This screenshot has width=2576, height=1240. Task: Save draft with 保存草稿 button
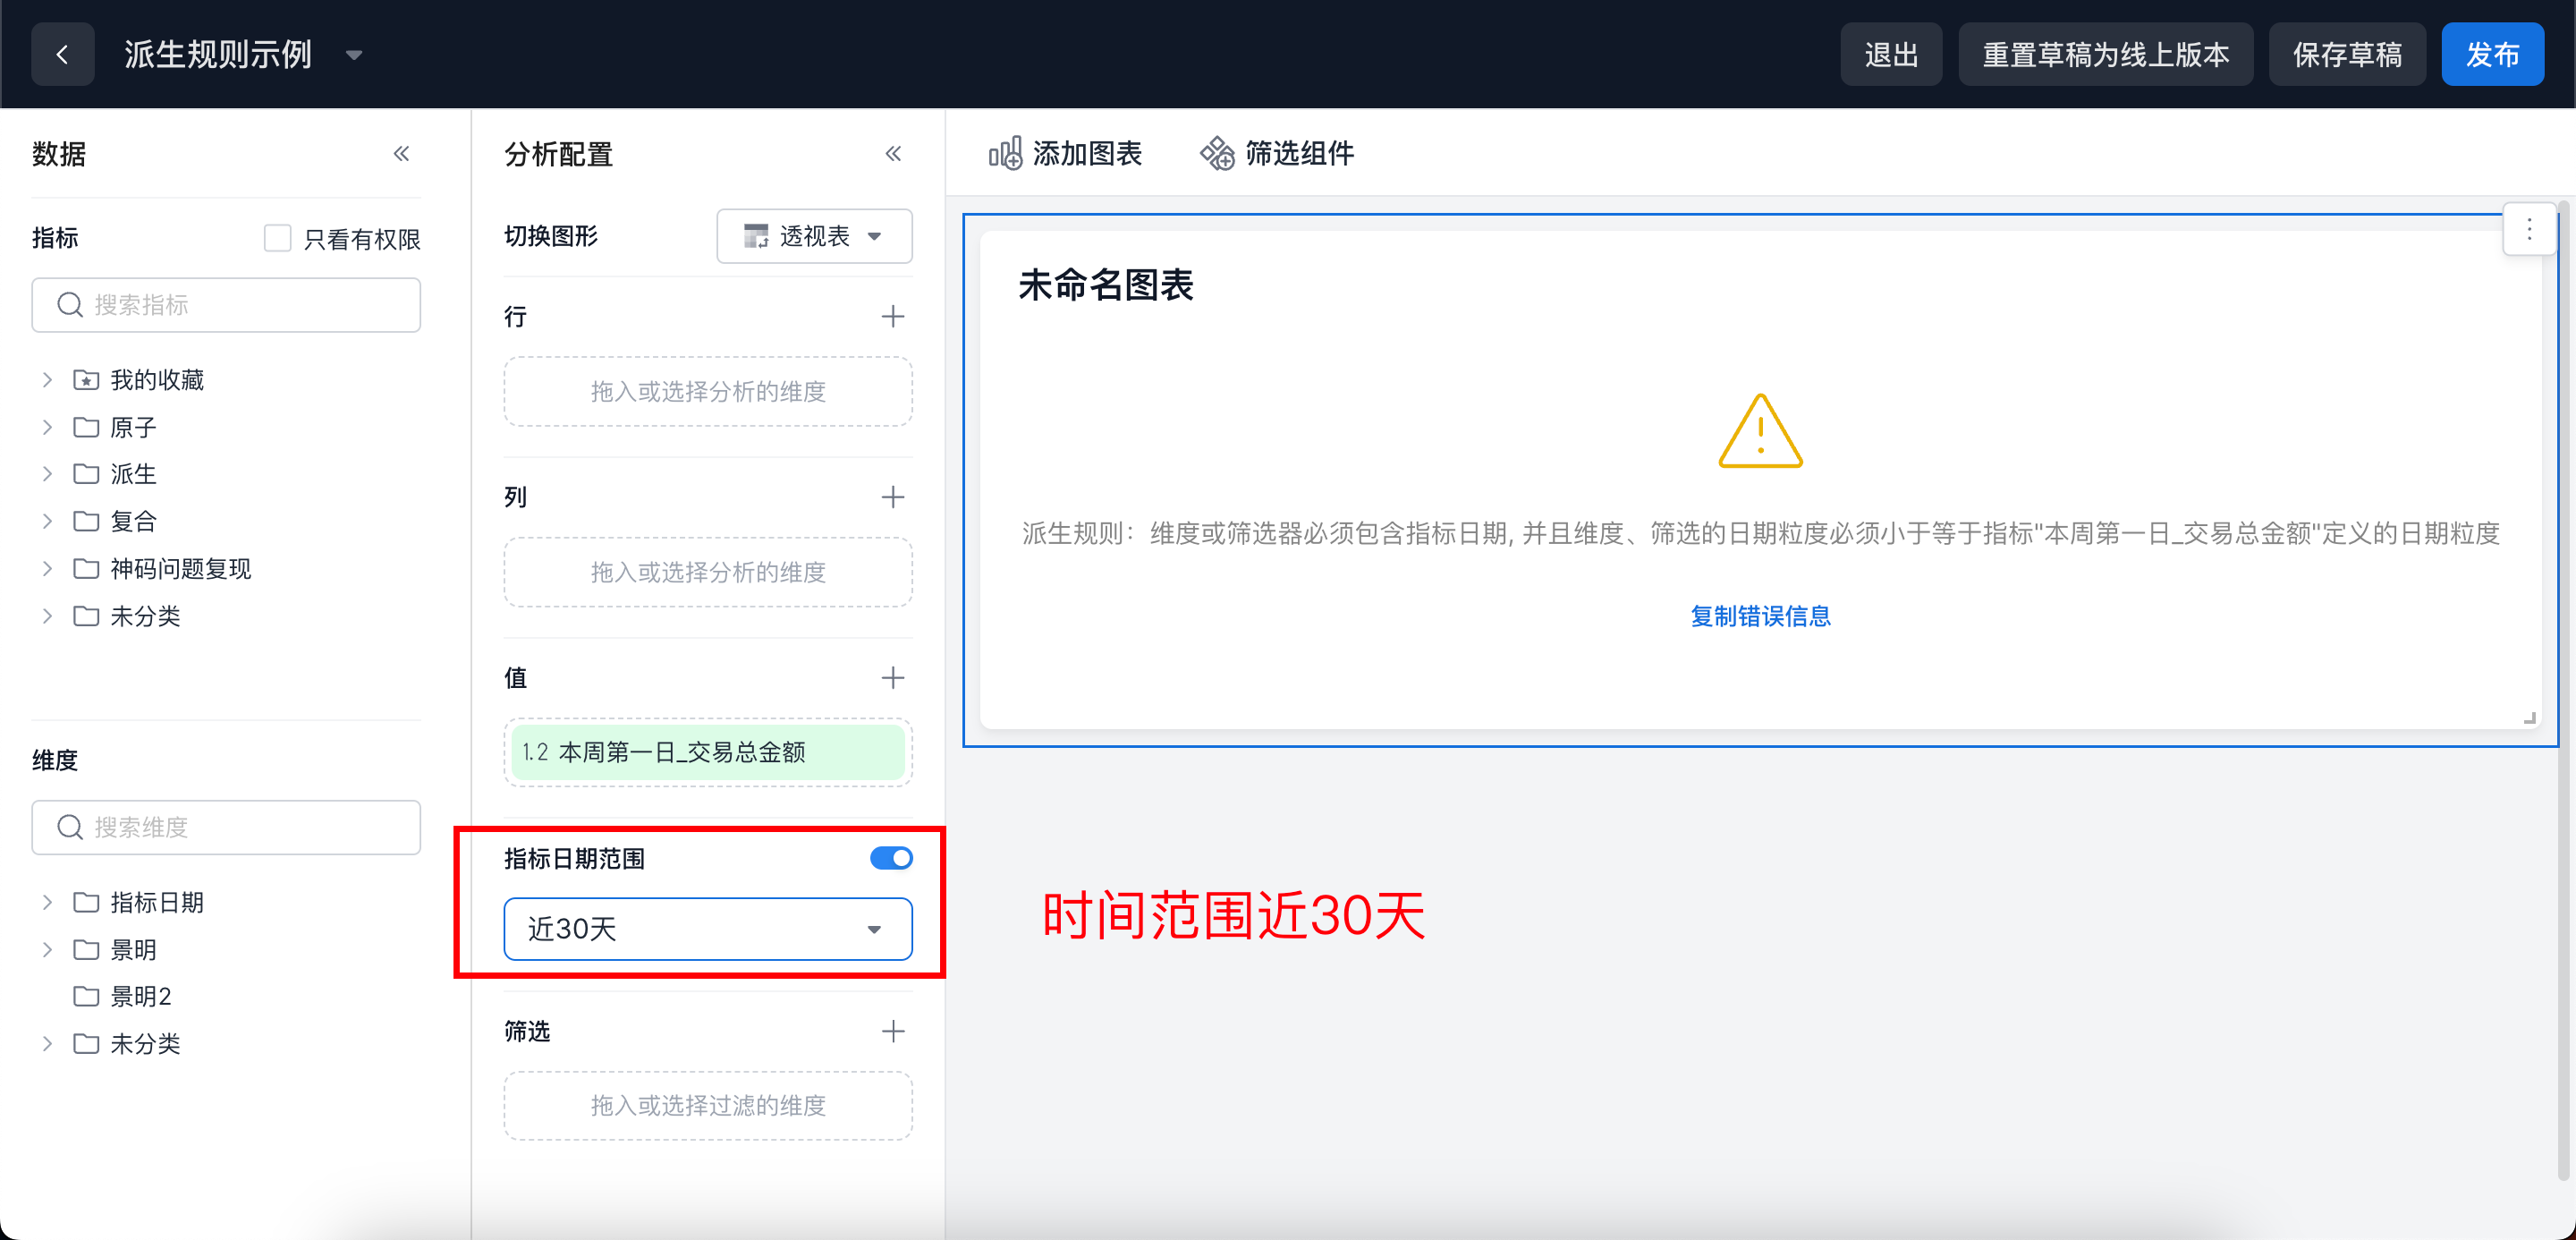click(x=2346, y=54)
